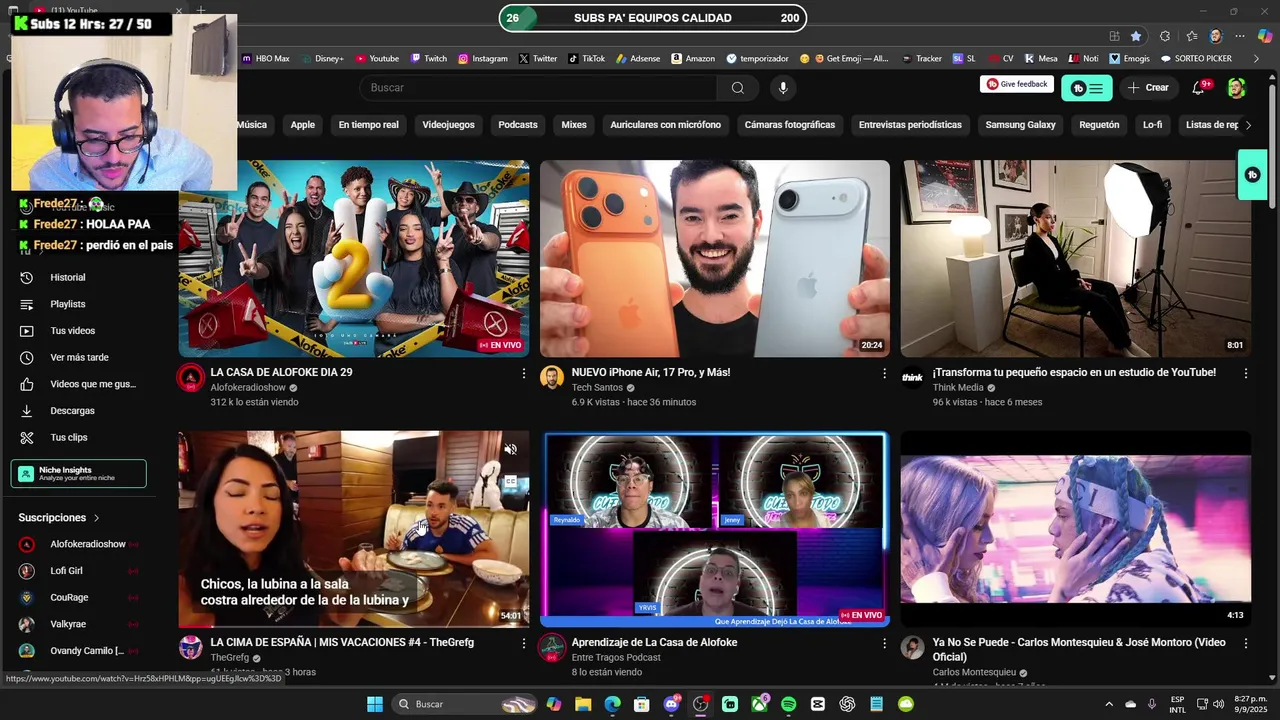Open options for Aprendizaje de La Casa video

[x=884, y=643]
